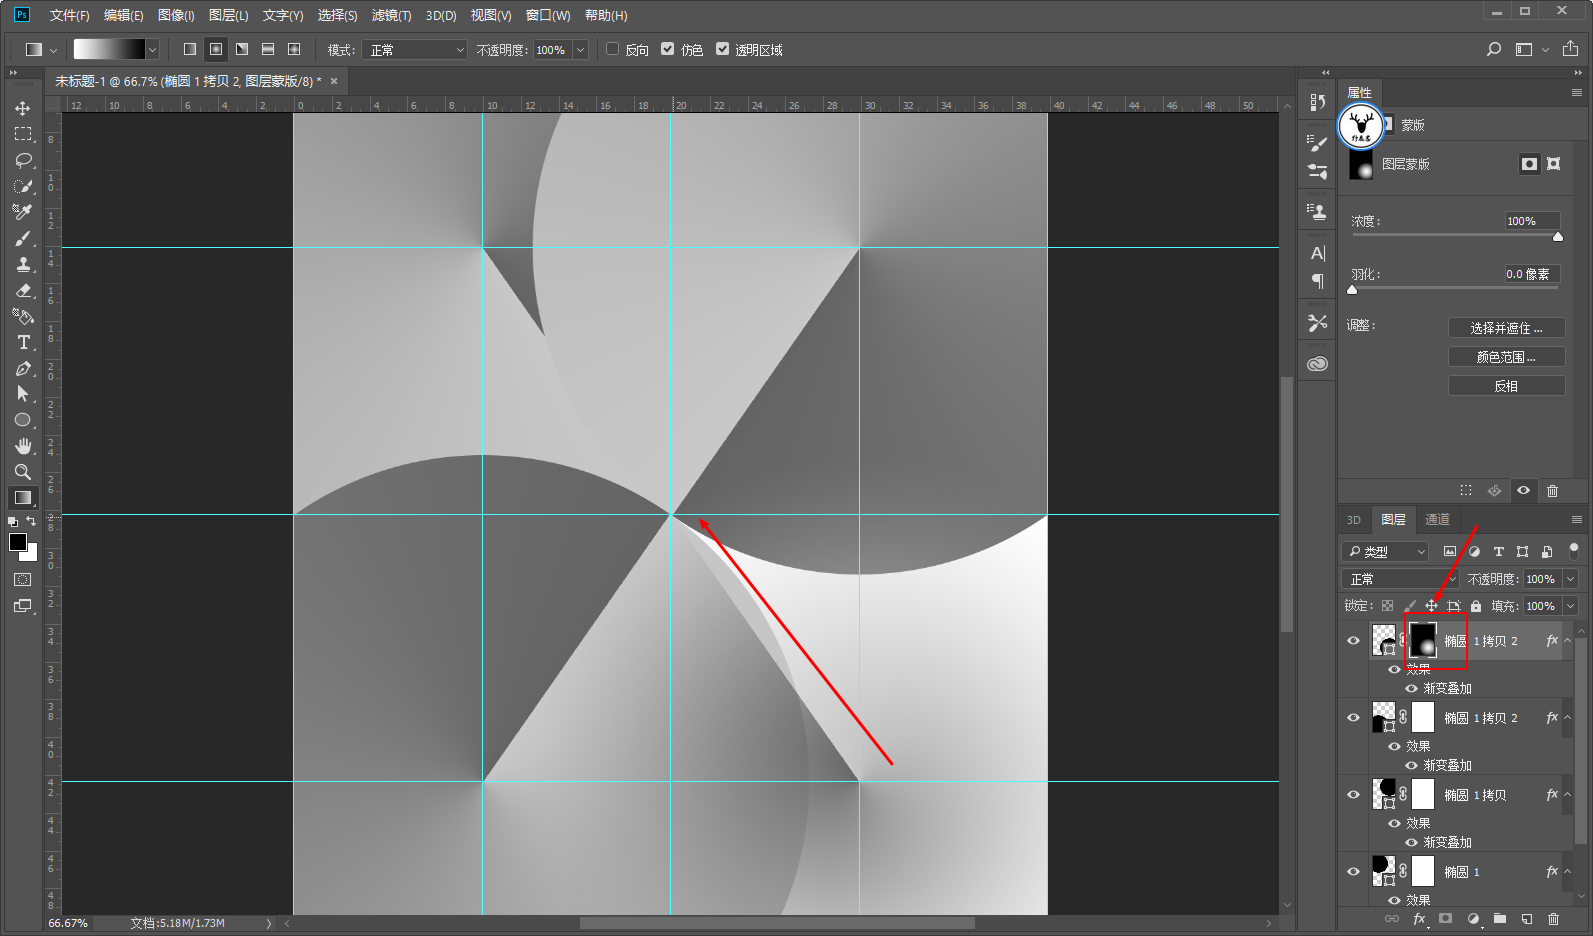Select the Pen tool
This screenshot has width=1593, height=936.
pos(22,368)
